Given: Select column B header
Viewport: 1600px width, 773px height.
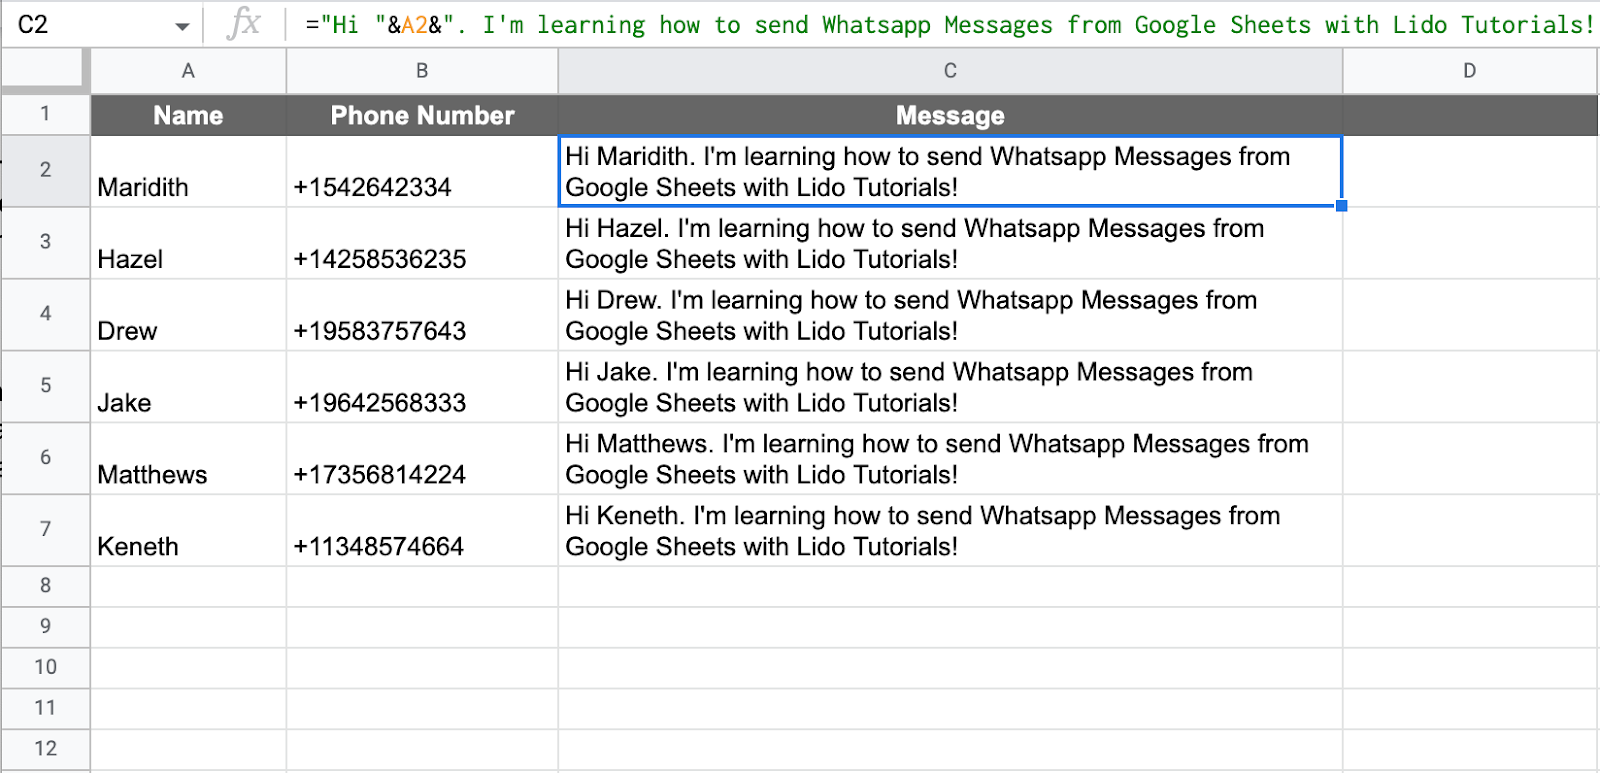Looking at the screenshot, I should [422, 71].
